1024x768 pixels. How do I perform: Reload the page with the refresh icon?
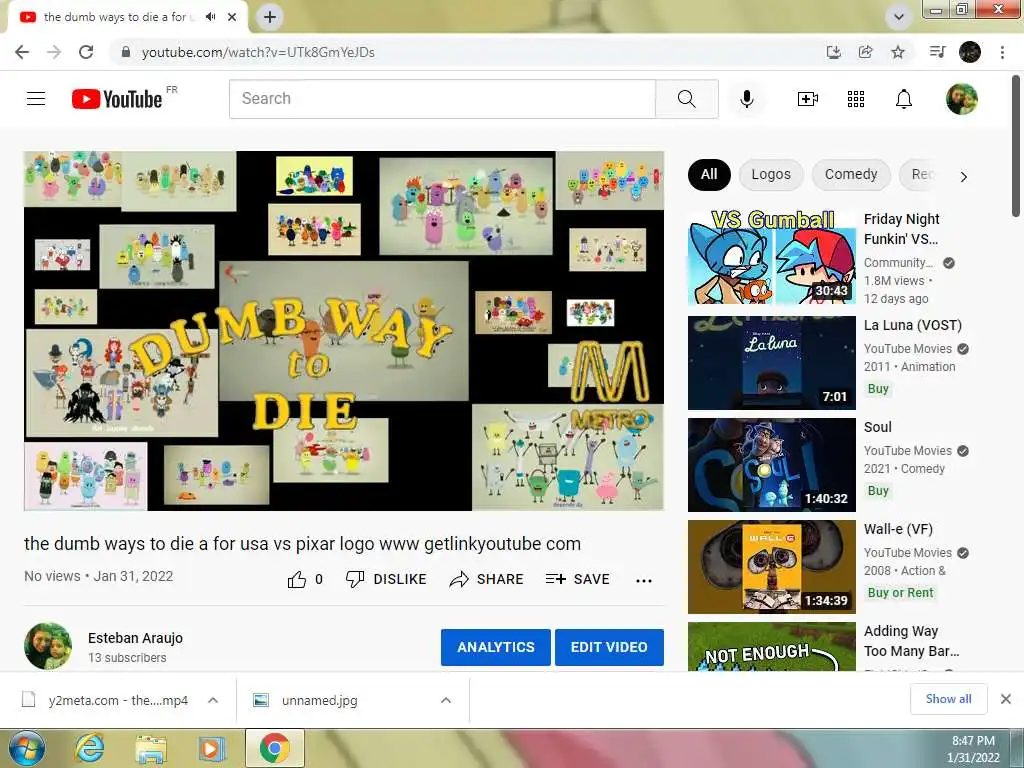pyautogui.click(x=86, y=52)
